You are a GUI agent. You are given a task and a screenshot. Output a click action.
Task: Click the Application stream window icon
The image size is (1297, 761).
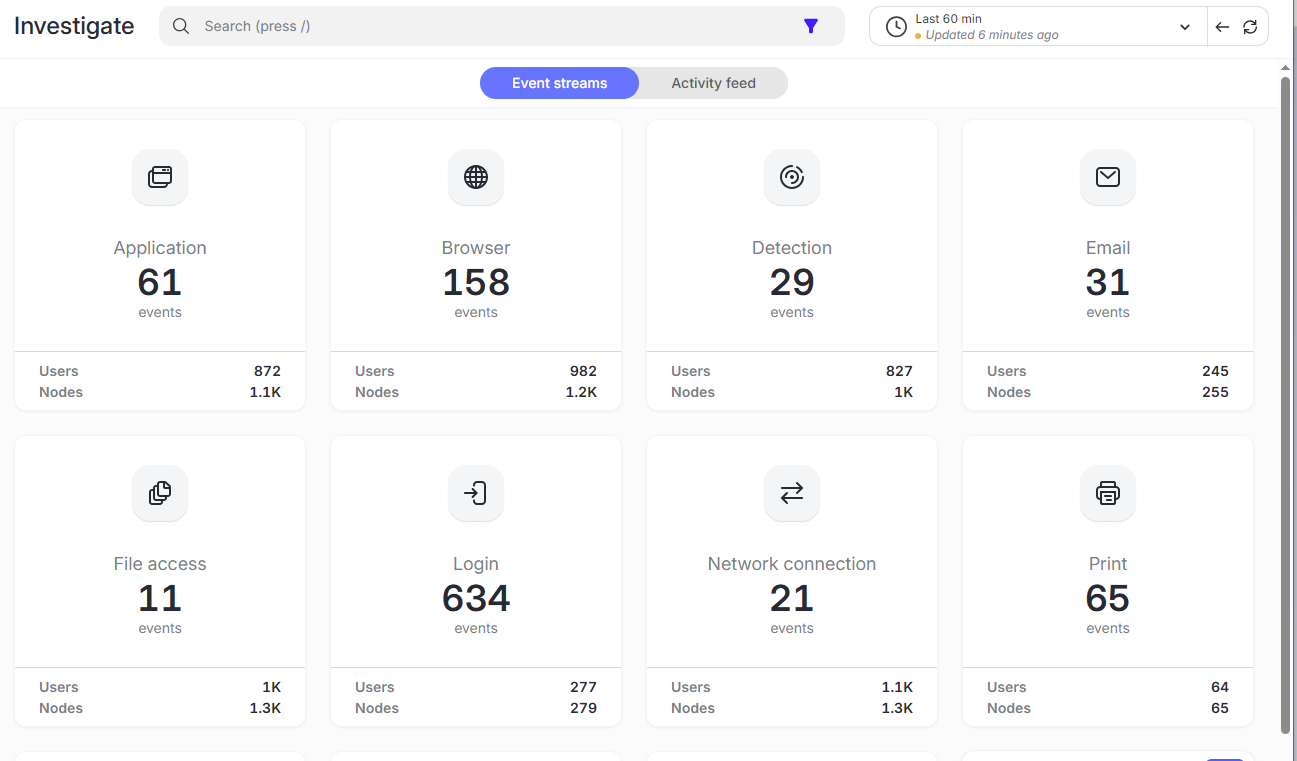(x=160, y=178)
